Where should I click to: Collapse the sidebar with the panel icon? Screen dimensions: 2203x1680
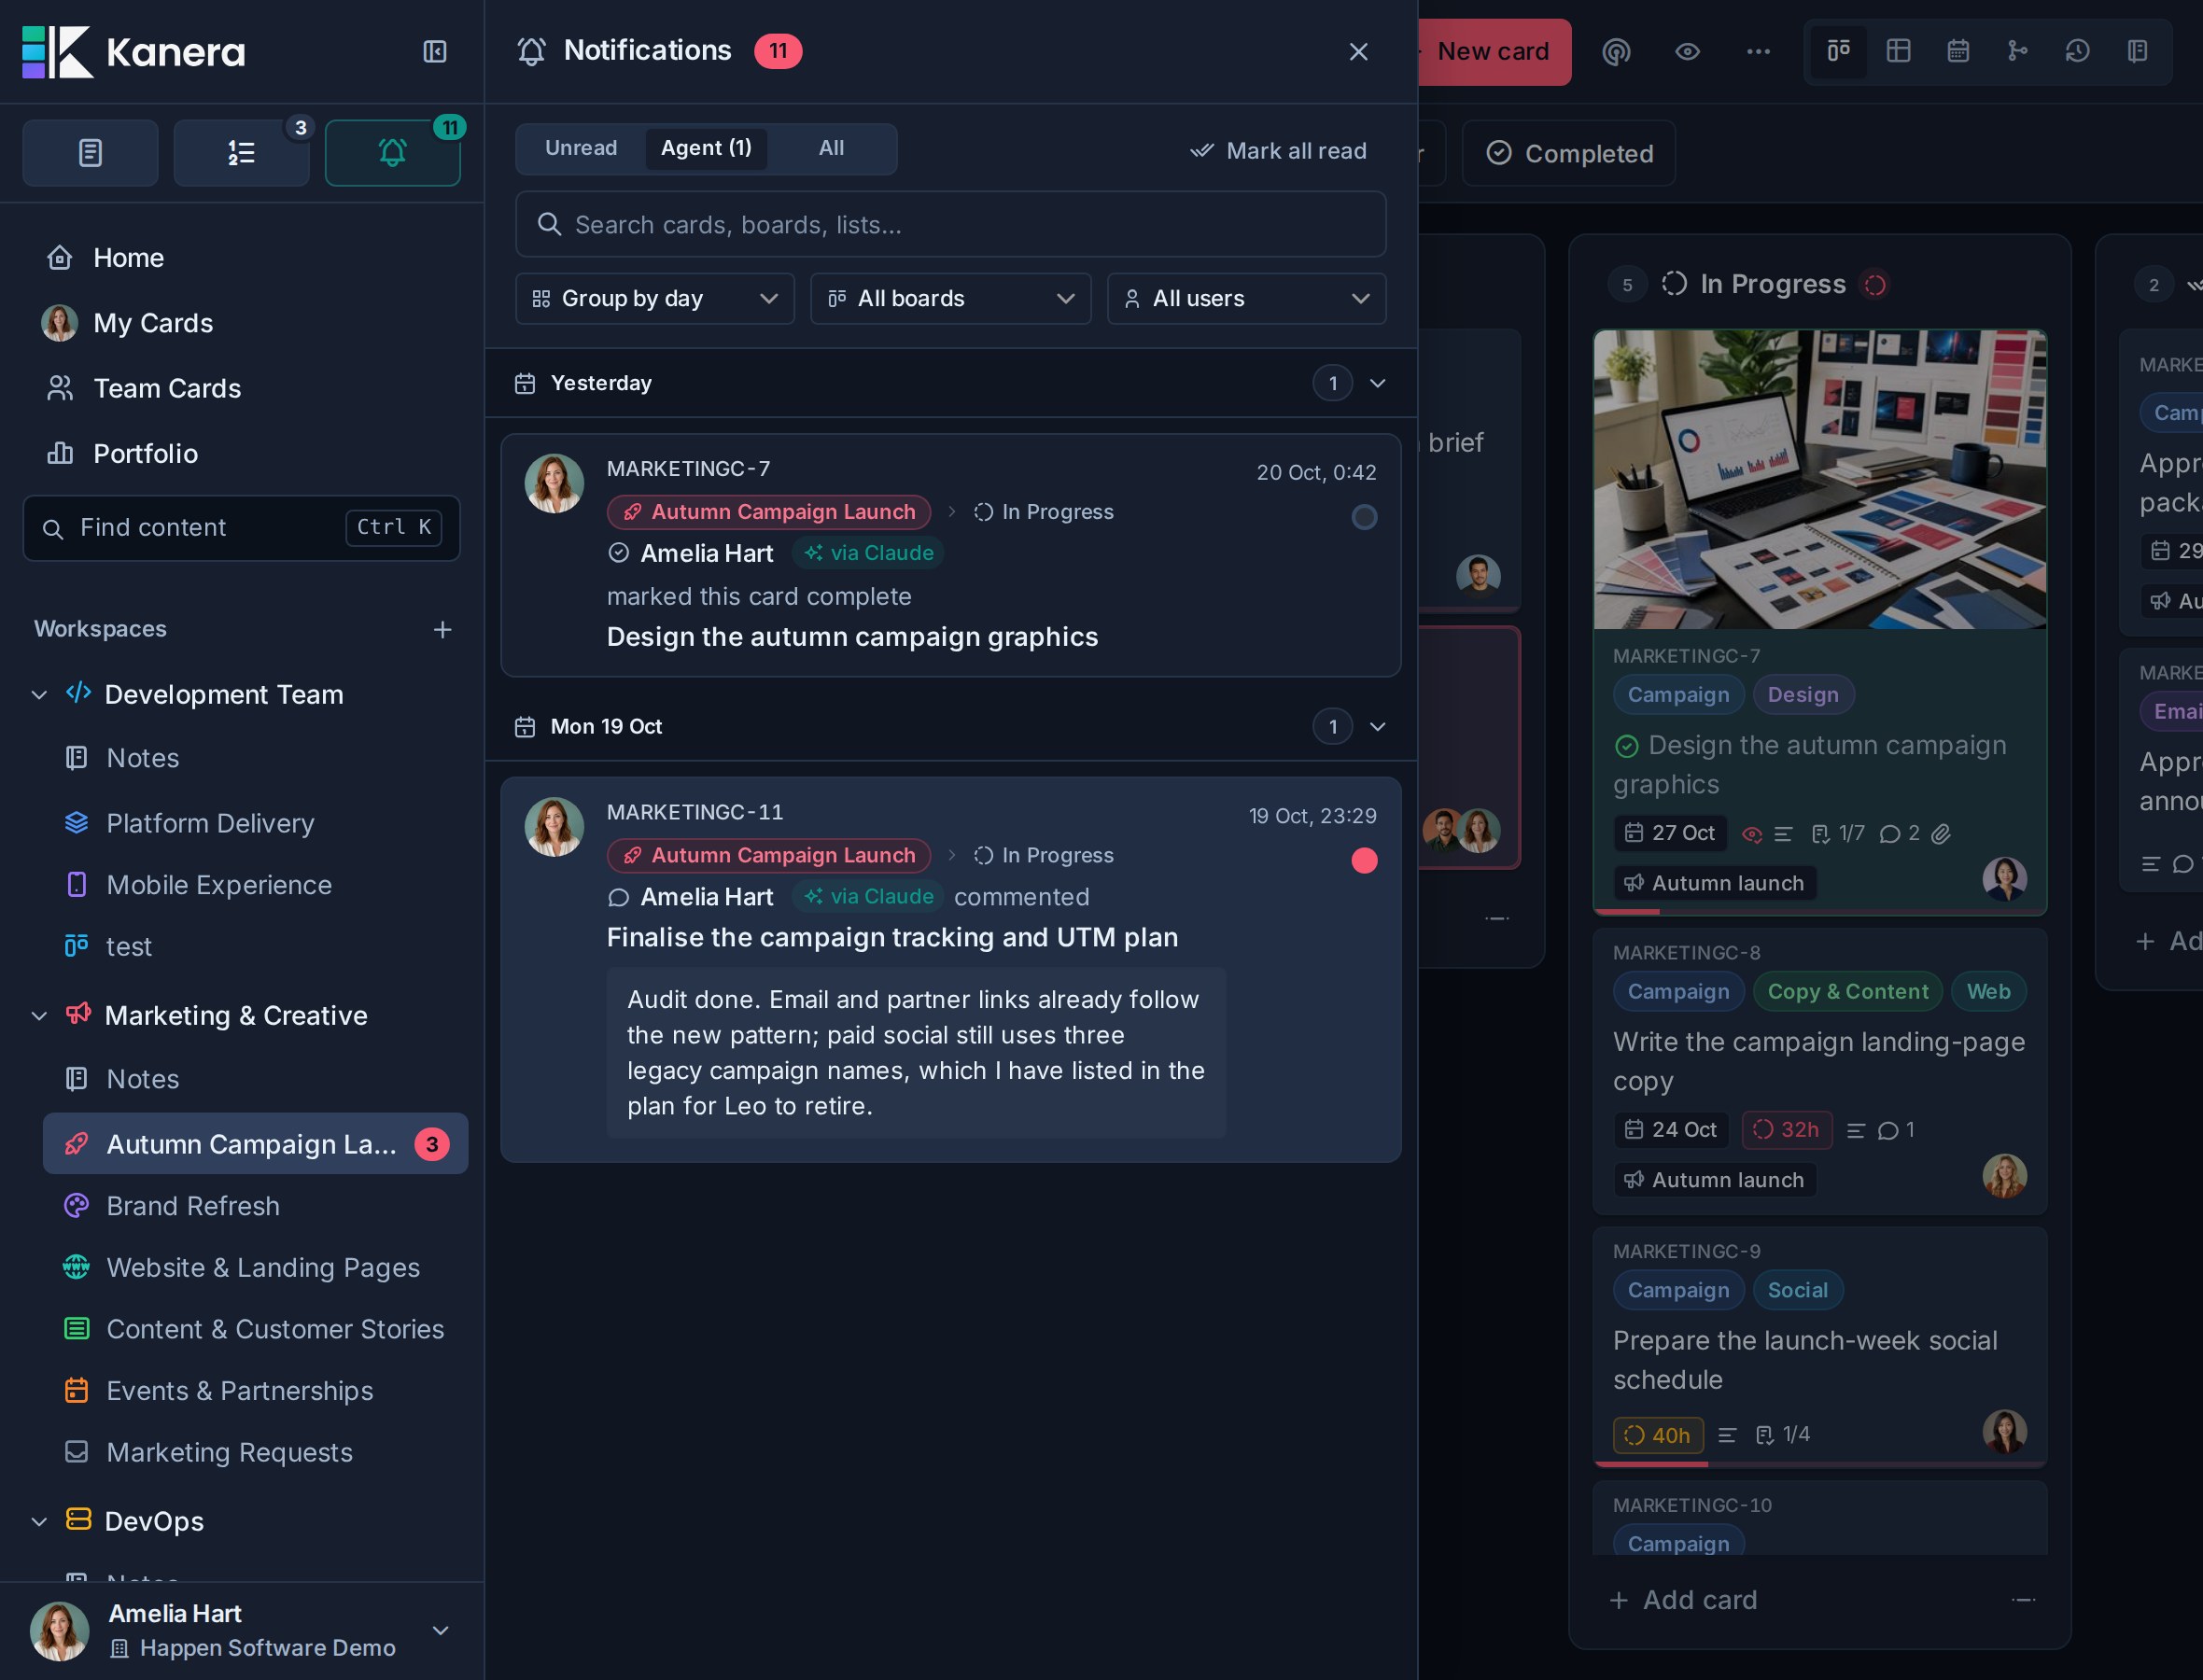point(434,51)
